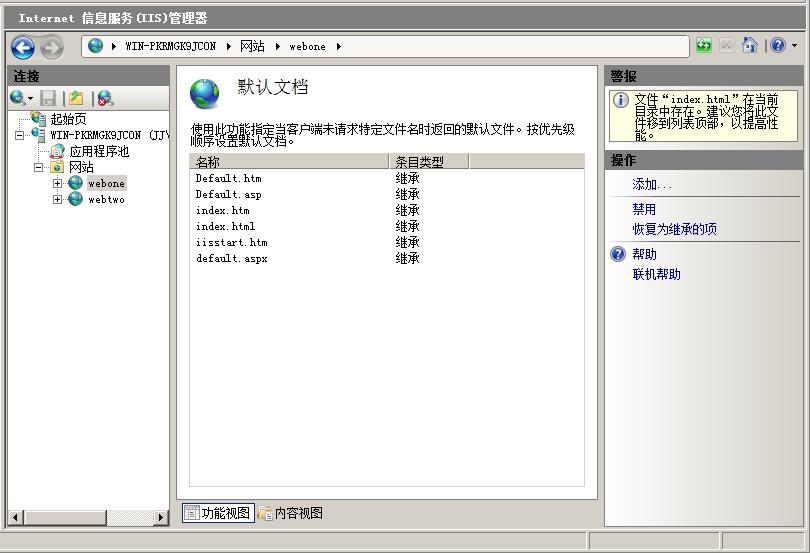Click arrow after WIN-PKRMGK9JCON in breadcrumb
This screenshot has height=553, width=810.
pyautogui.click(x=228, y=47)
